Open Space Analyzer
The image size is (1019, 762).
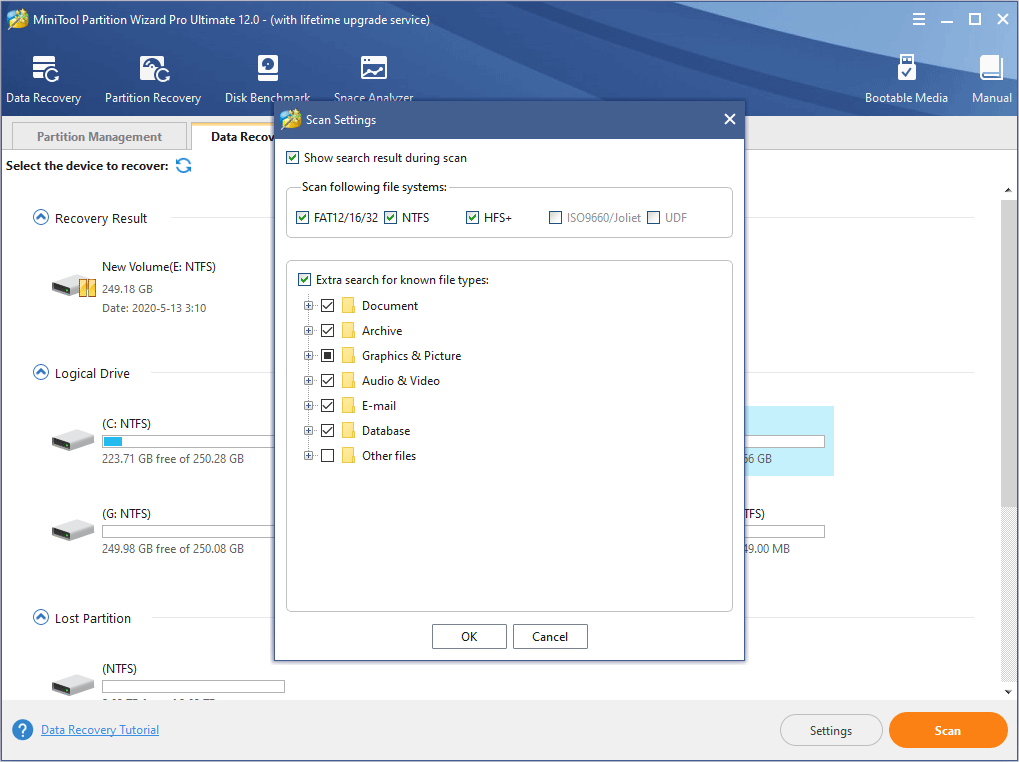point(373,79)
